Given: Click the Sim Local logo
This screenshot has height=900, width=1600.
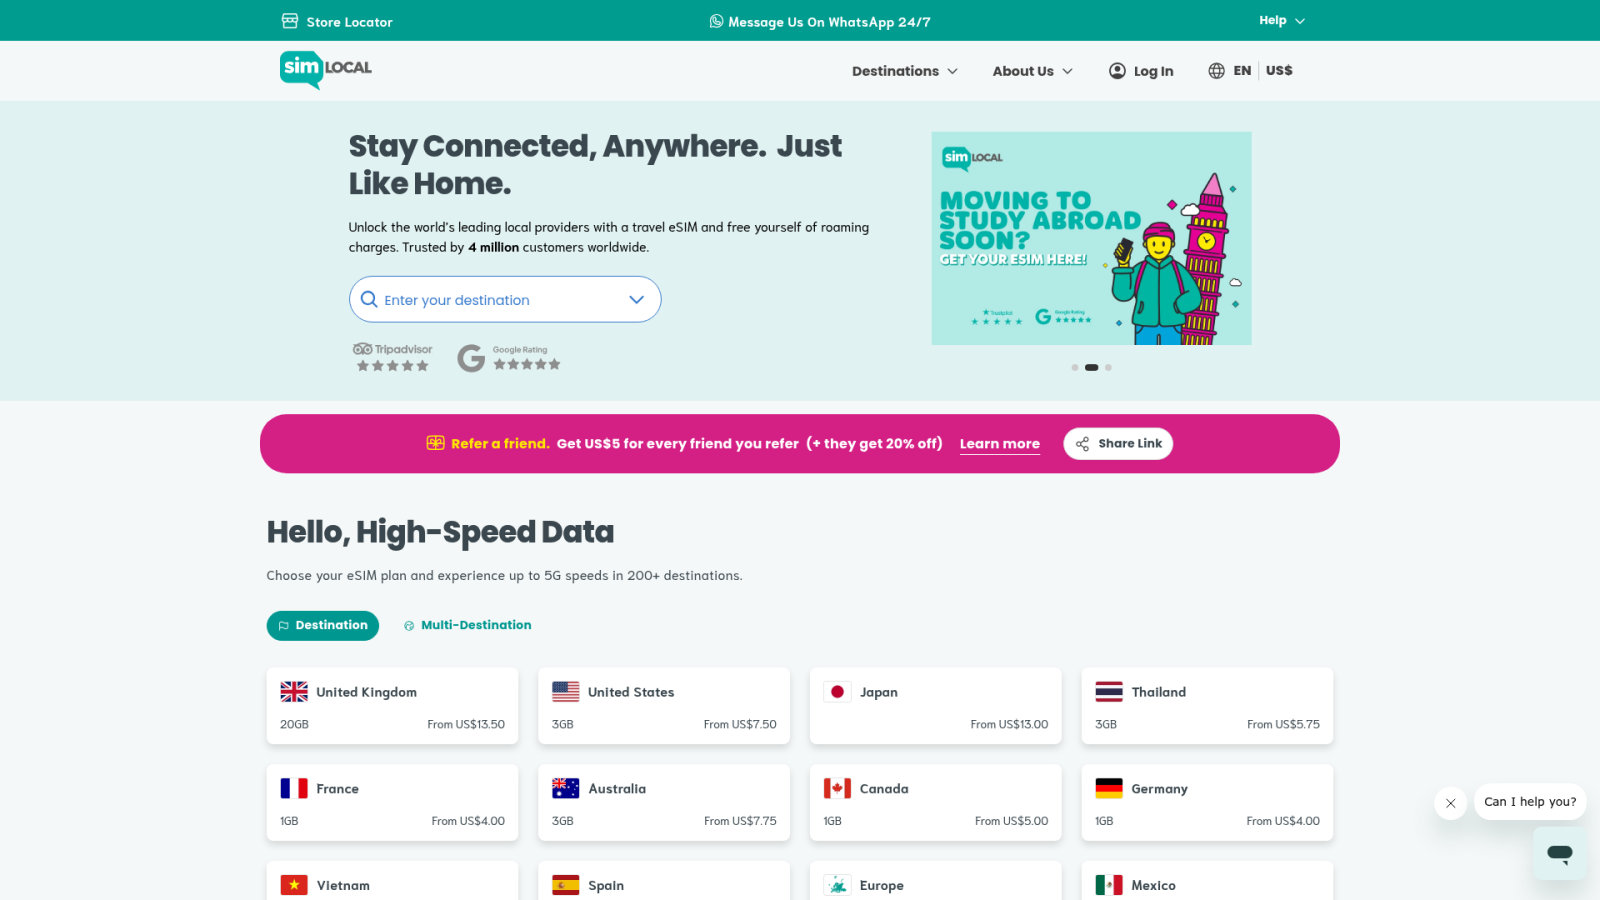Looking at the screenshot, I should point(326,69).
